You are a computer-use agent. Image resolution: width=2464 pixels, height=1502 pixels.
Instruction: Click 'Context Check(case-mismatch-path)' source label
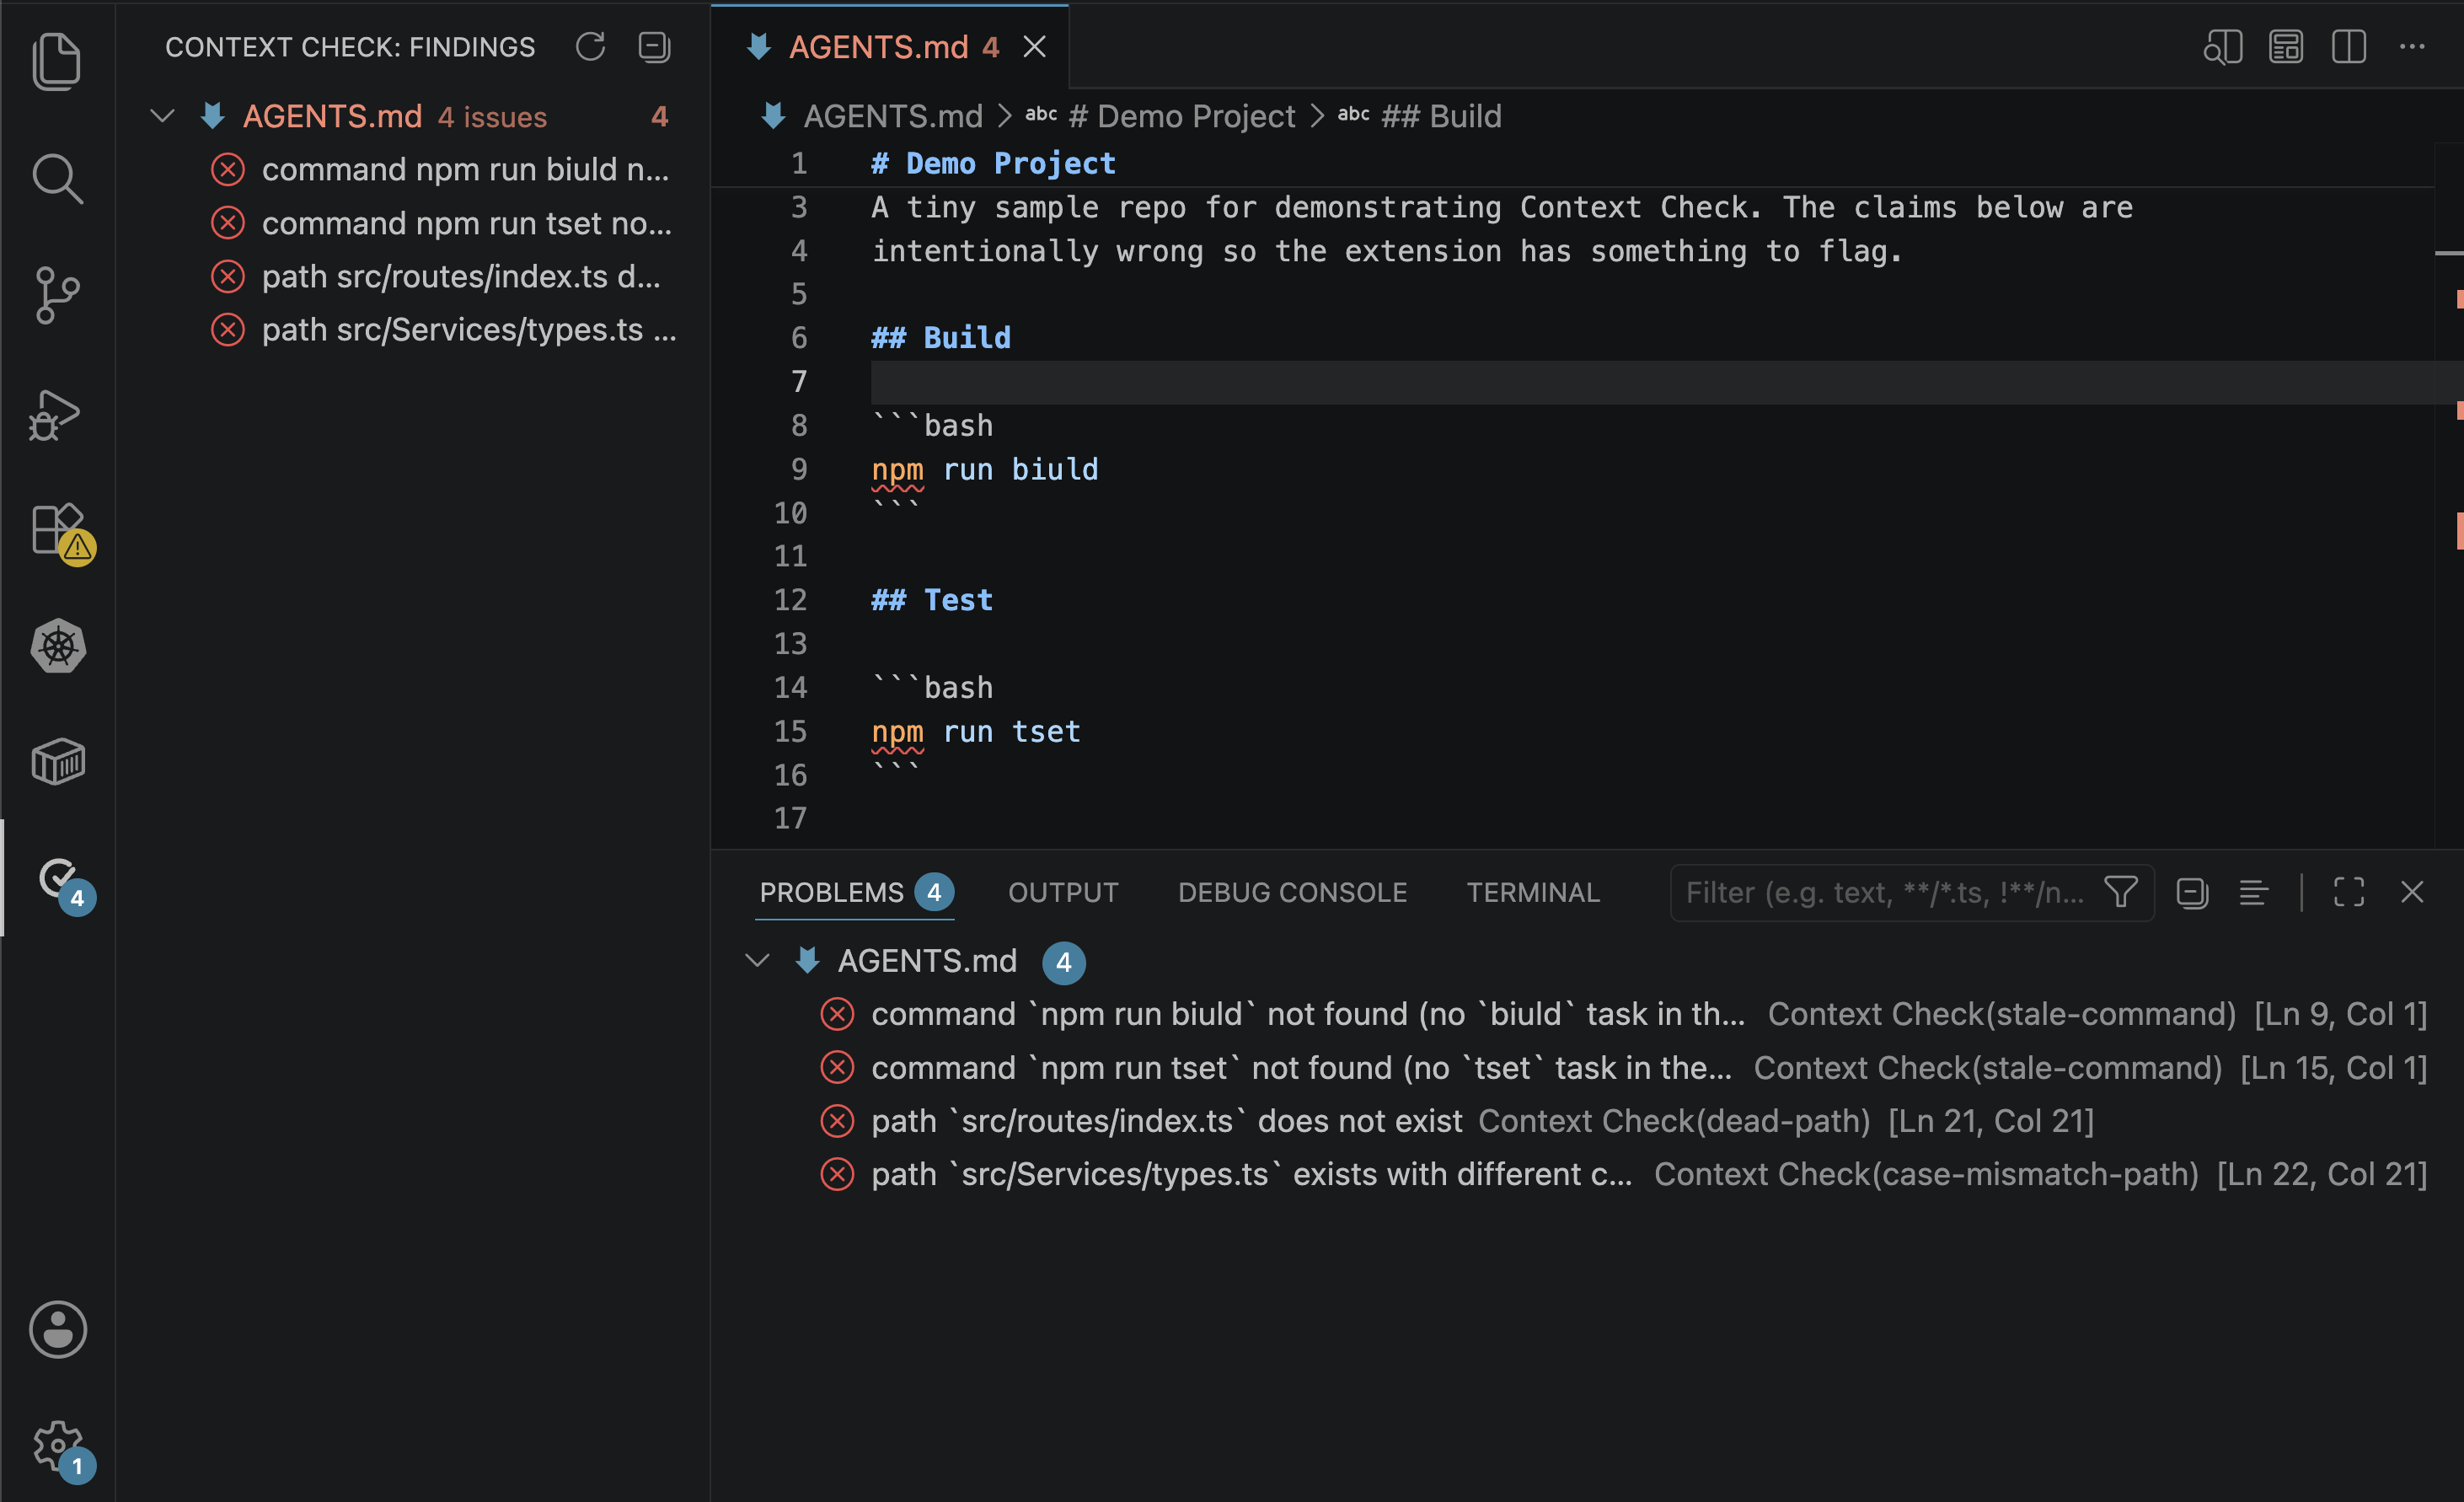1926,1174
